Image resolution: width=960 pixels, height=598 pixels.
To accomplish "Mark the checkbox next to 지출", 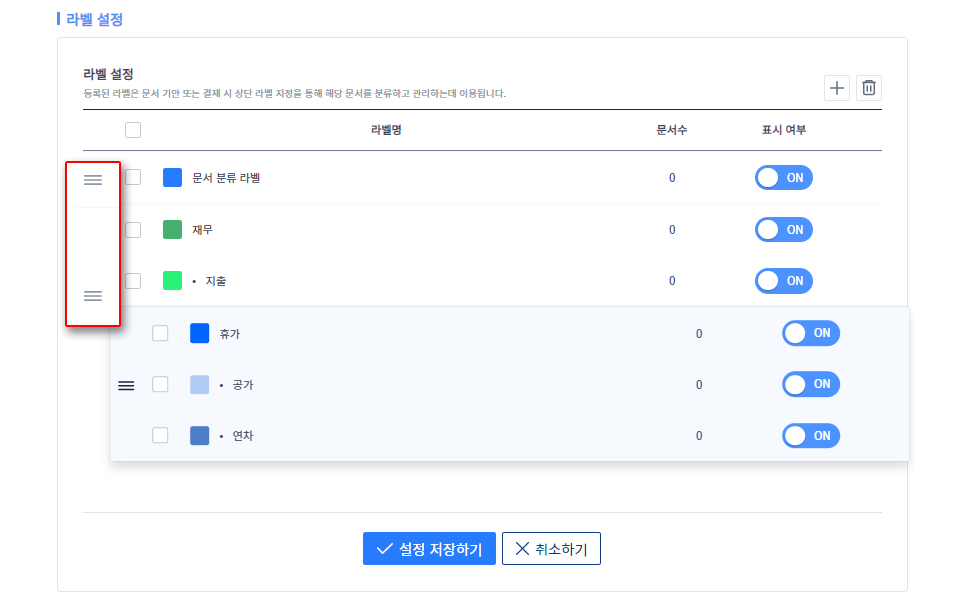I will point(133,281).
